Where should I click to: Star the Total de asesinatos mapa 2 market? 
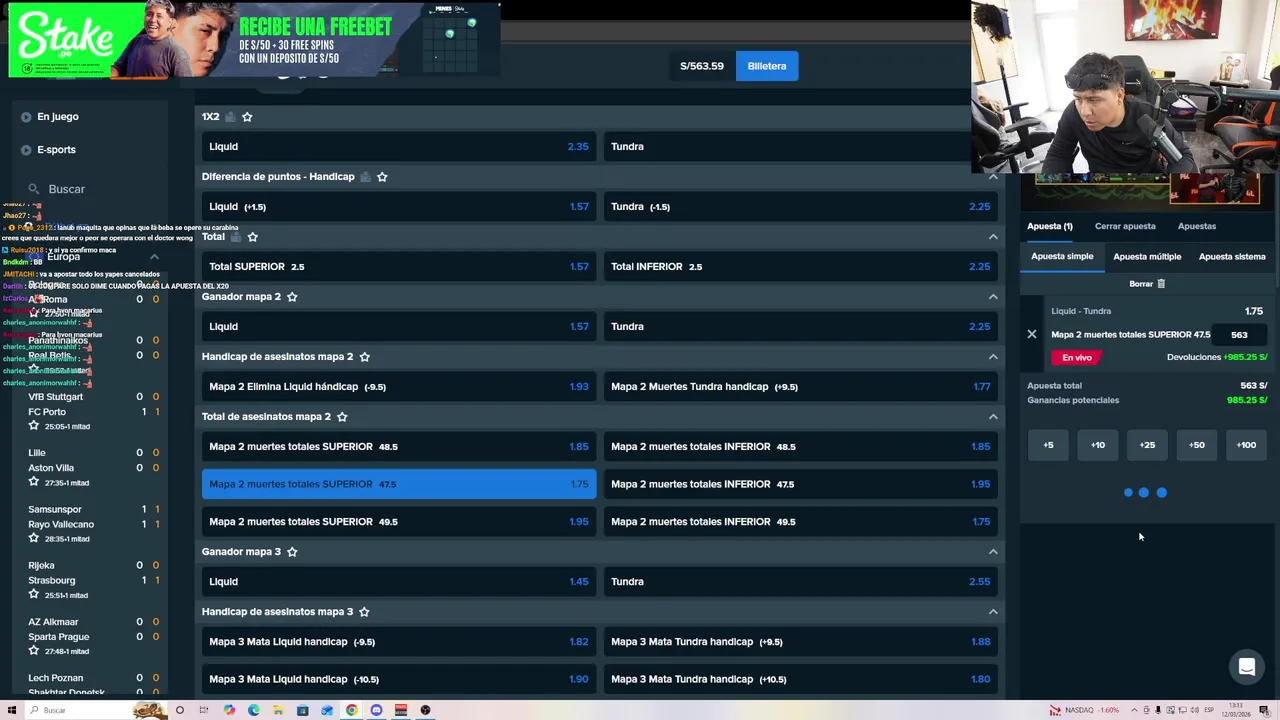coord(342,417)
